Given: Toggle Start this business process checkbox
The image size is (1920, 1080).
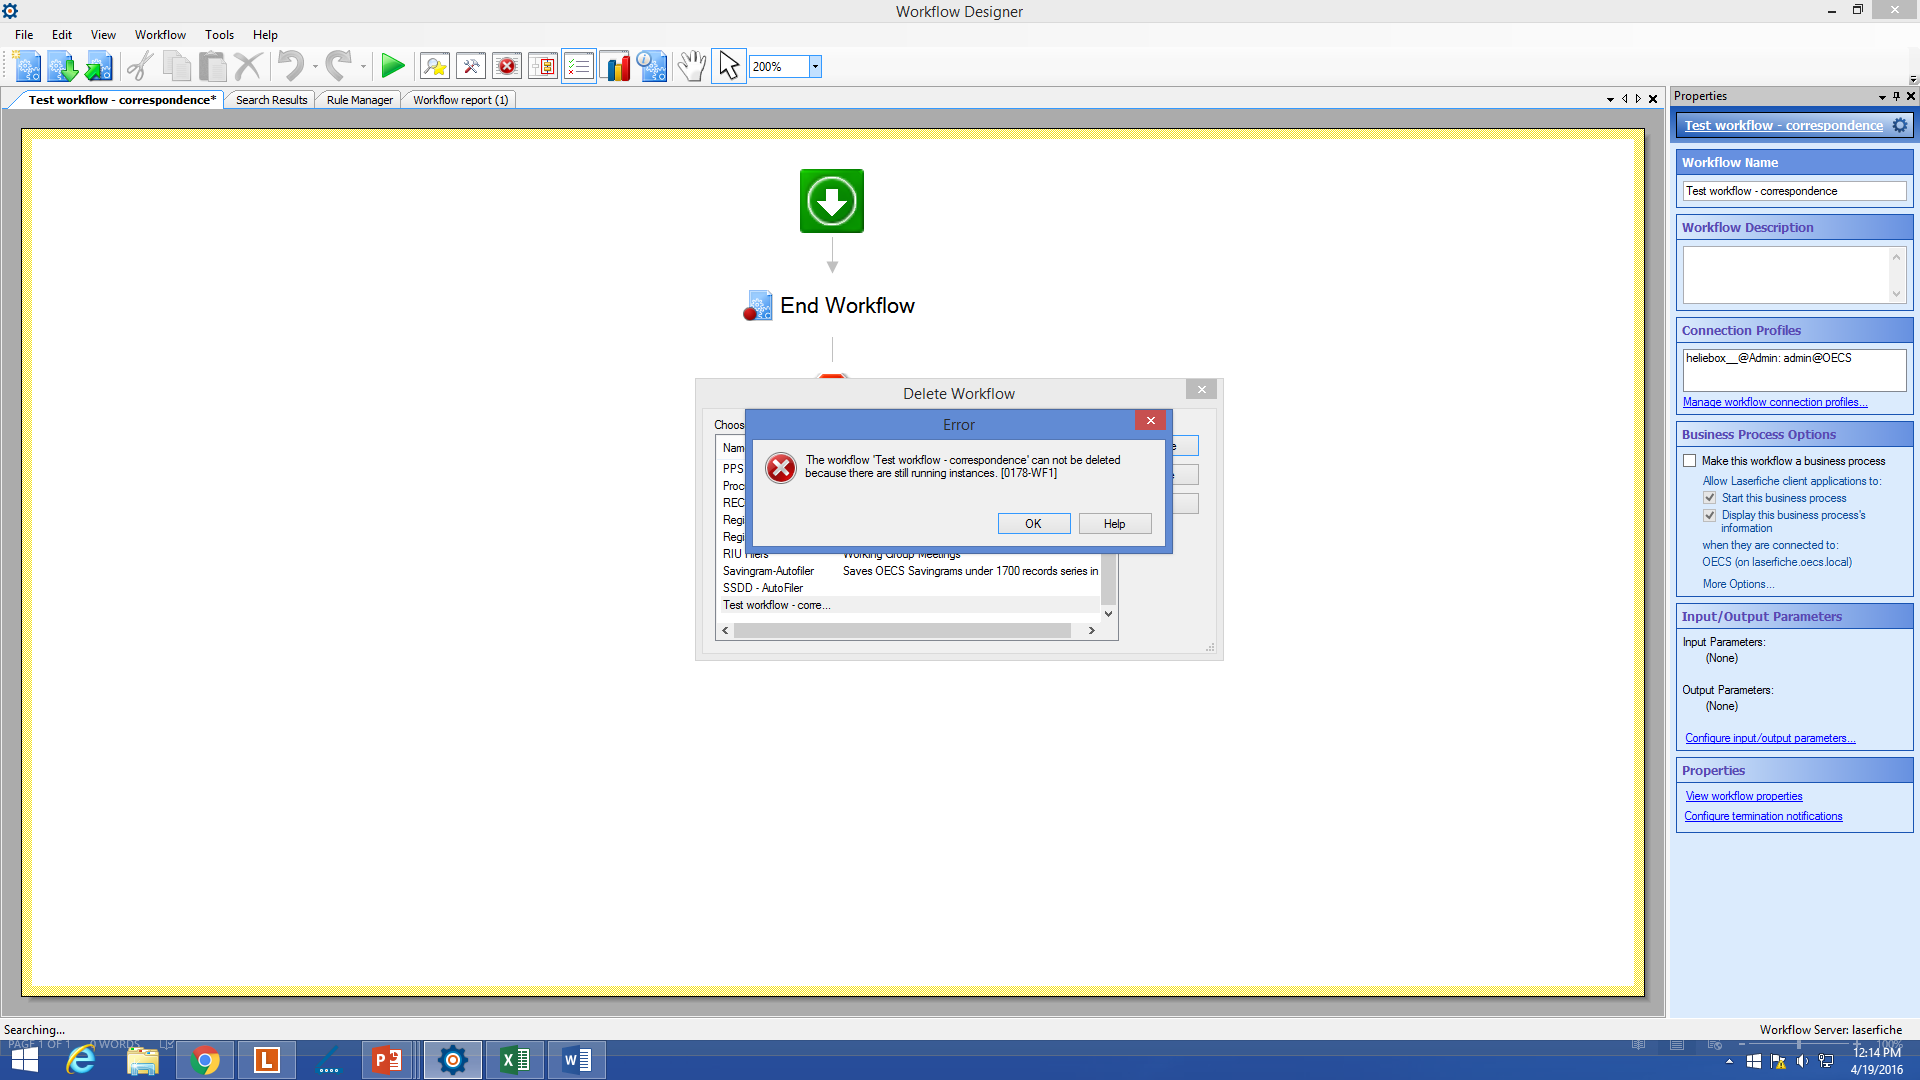Looking at the screenshot, I should click(1710, 498).
